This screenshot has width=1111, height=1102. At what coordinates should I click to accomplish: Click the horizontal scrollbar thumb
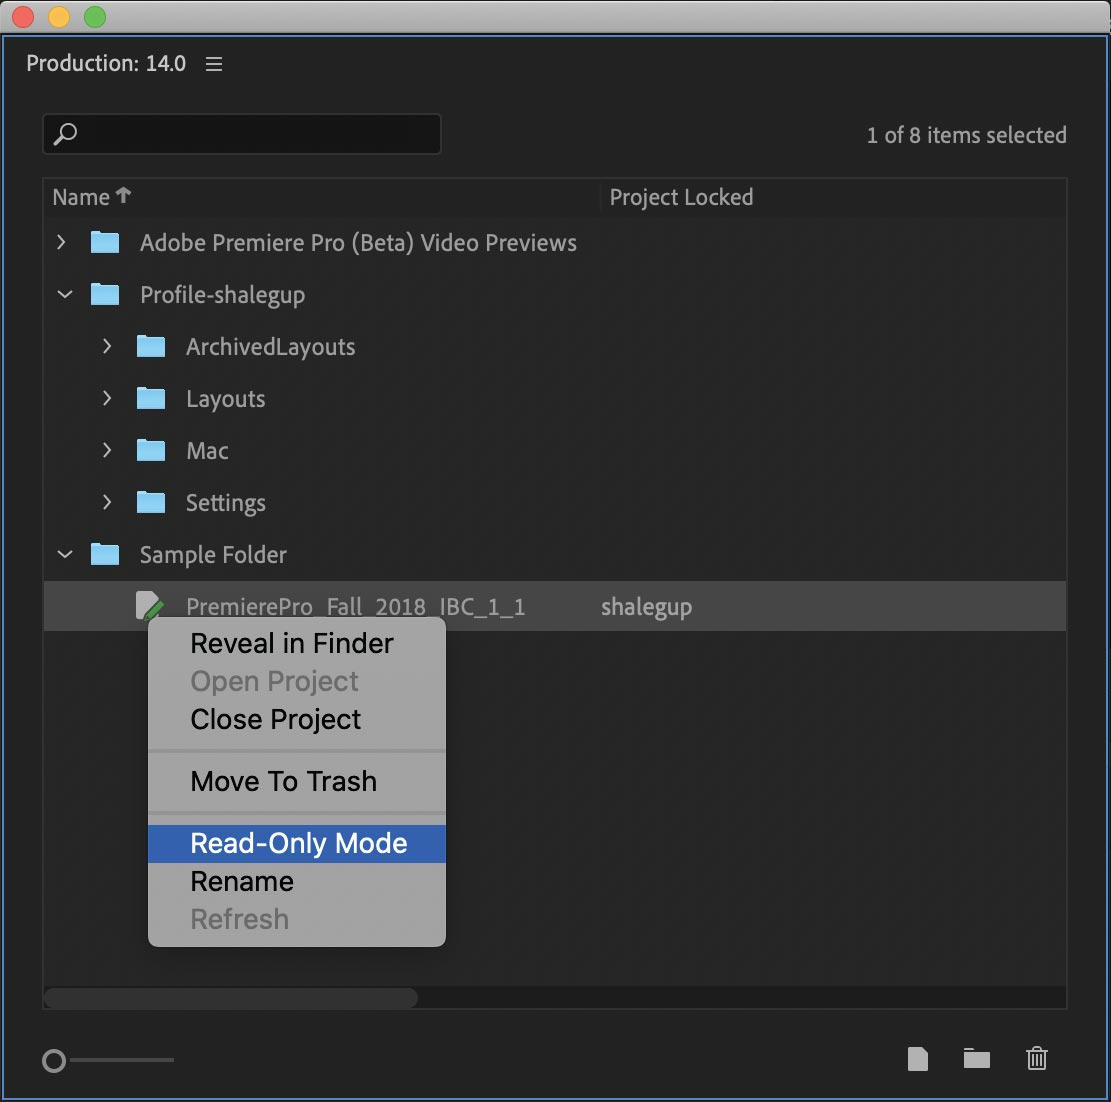click(231, 997)
